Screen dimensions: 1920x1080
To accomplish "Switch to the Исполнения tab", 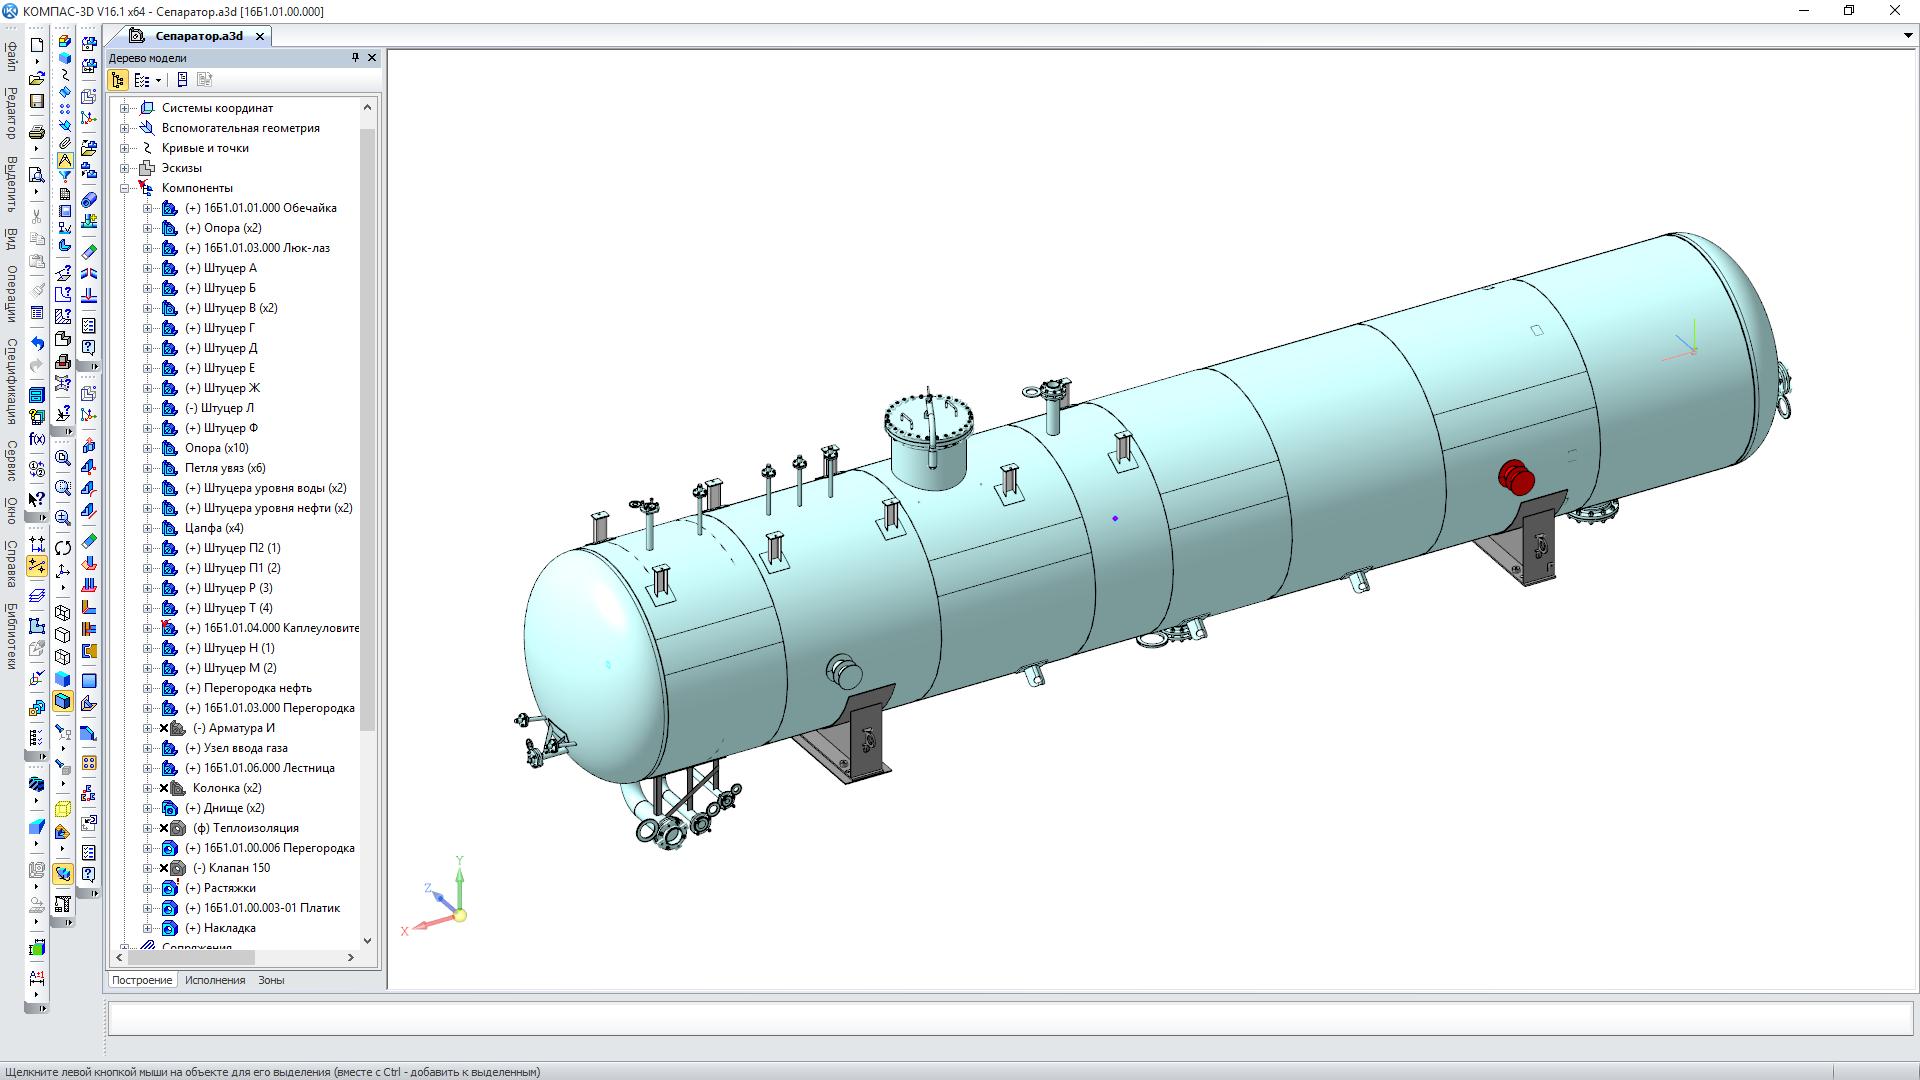I will (215, 980).
